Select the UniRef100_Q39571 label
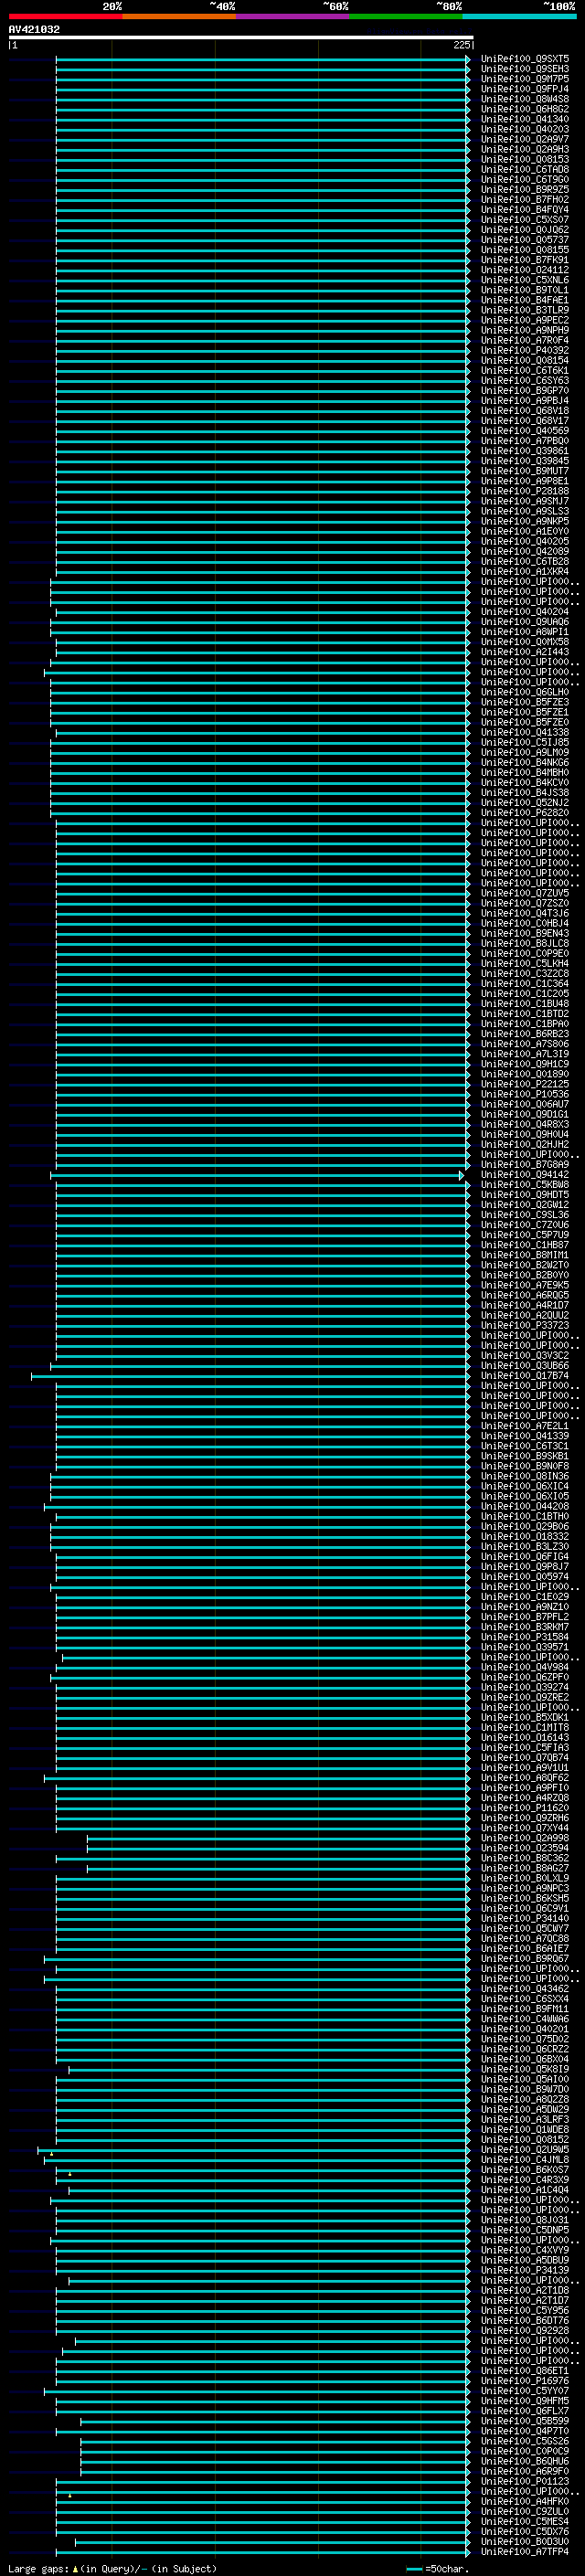This screenshot has width=585, height=2576. [x=525, y=1647]
